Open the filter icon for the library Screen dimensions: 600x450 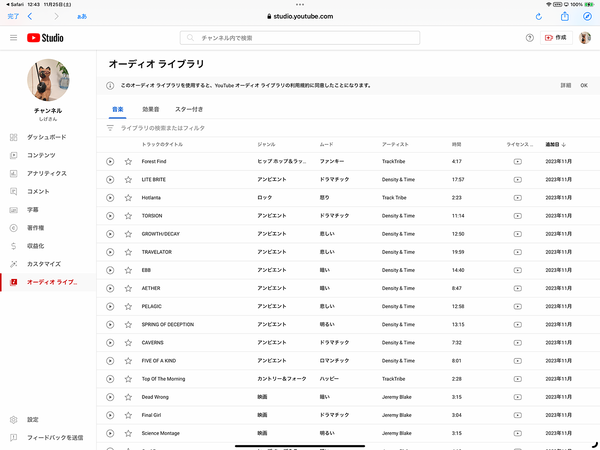110,128
